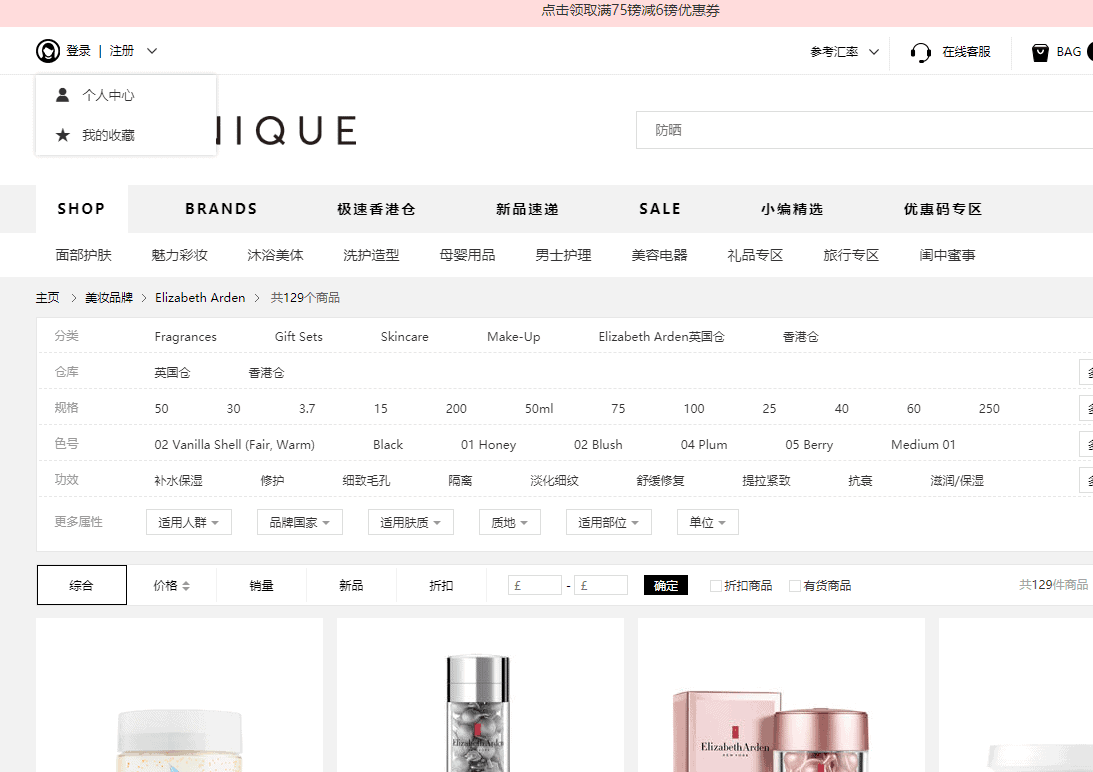Click the star icon beside 我的收藏

(x=63, y=135)
